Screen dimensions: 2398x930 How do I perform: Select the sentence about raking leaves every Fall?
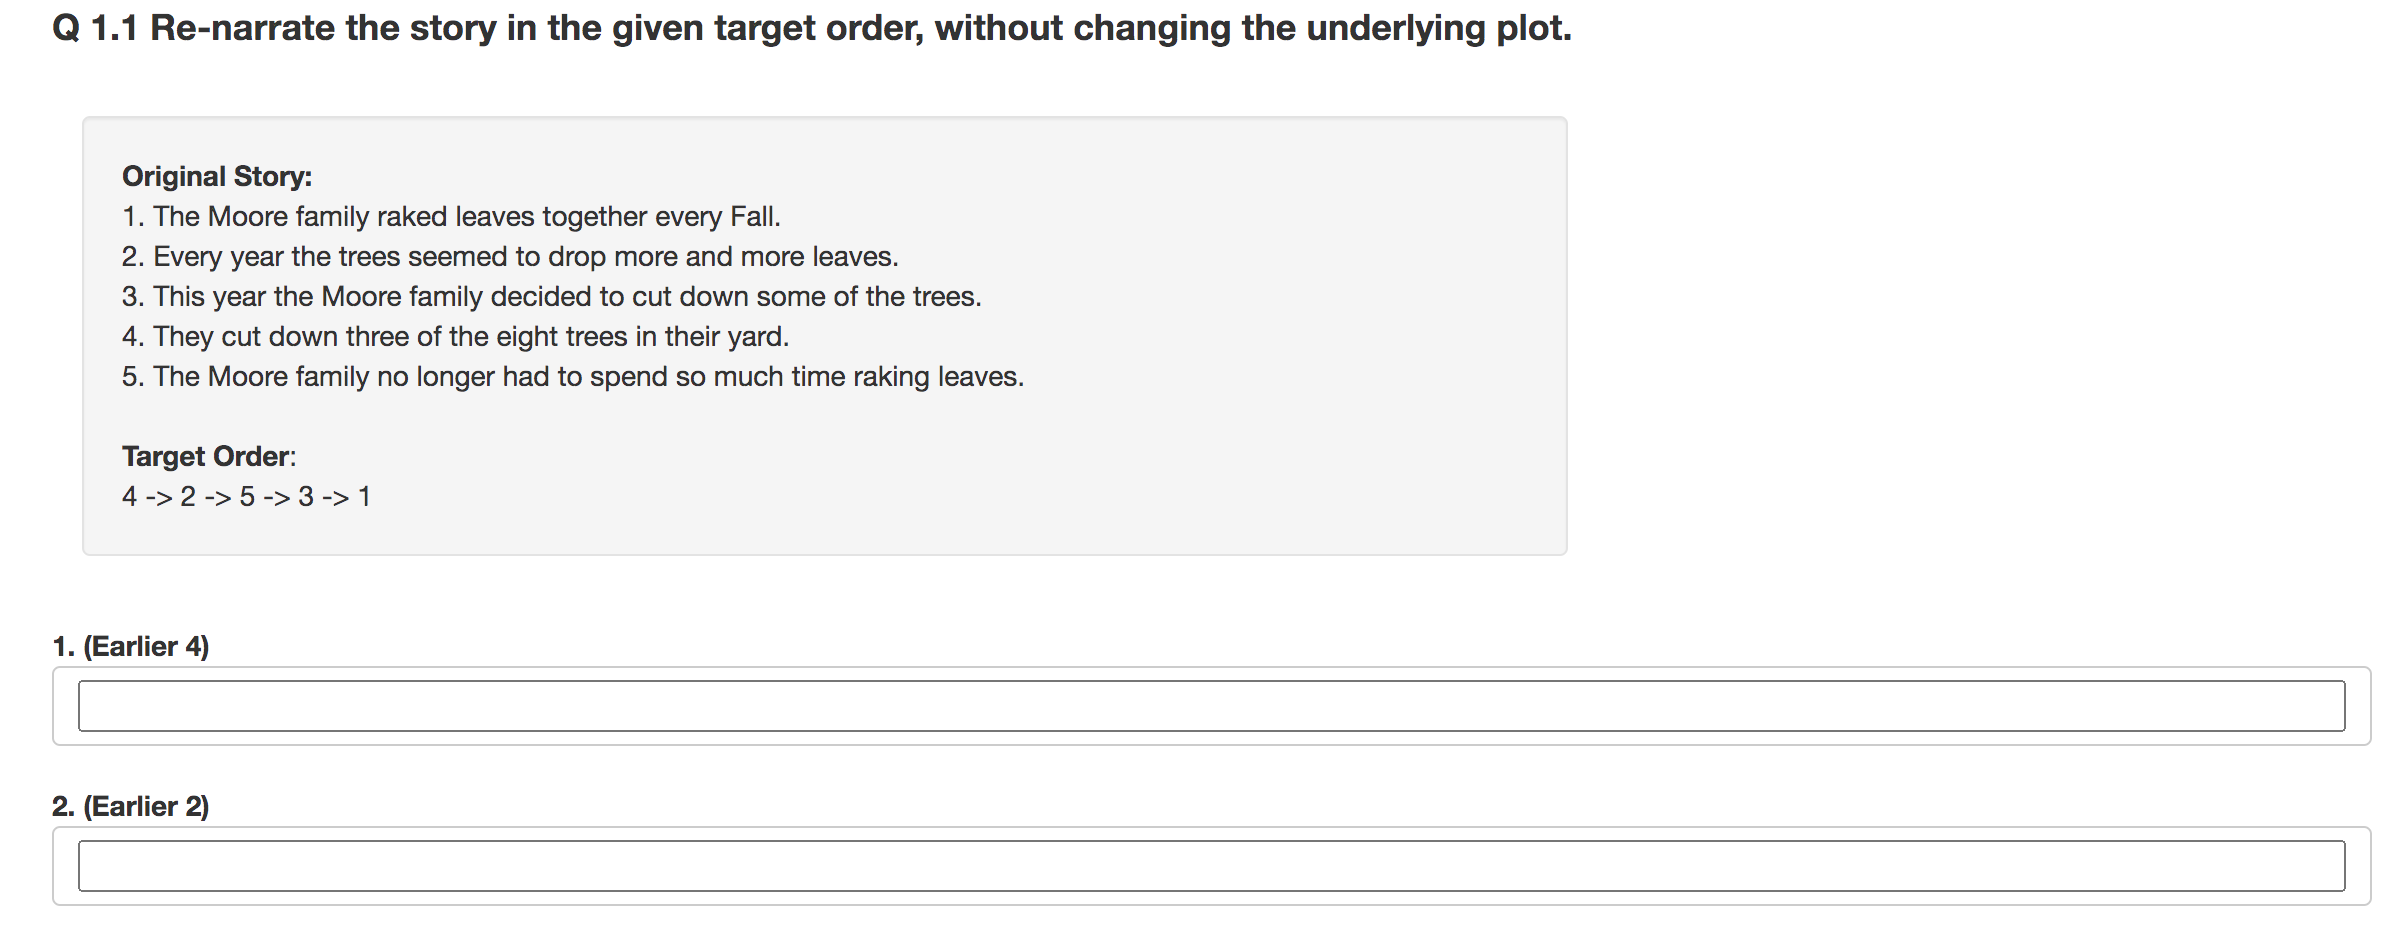[x=450, y=217]
